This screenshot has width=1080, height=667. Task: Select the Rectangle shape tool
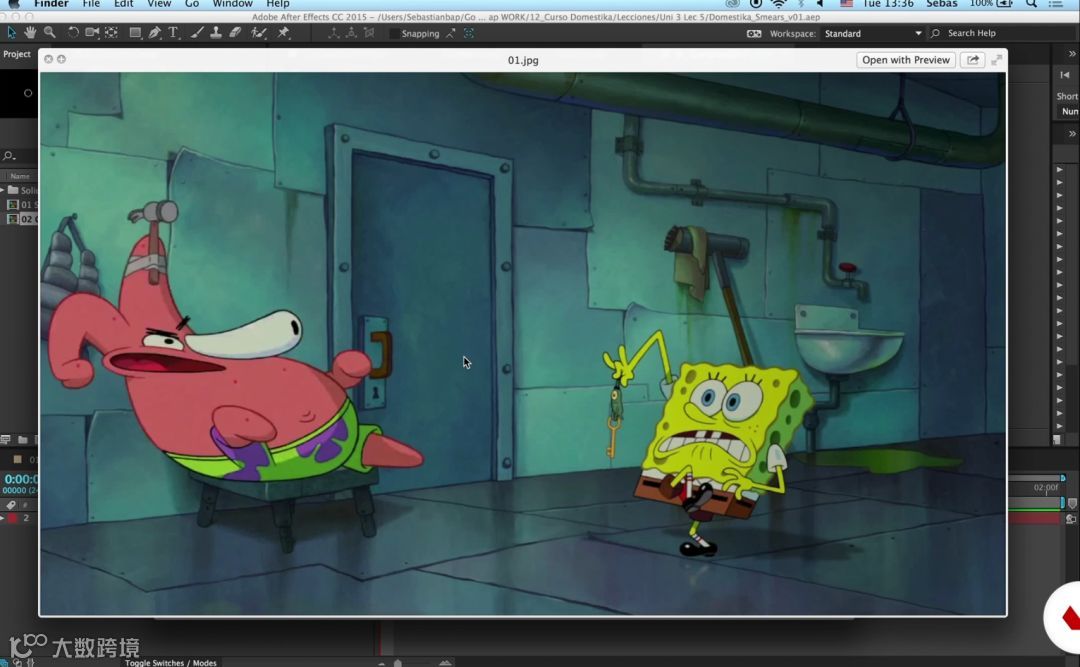[x=135, y=32]
